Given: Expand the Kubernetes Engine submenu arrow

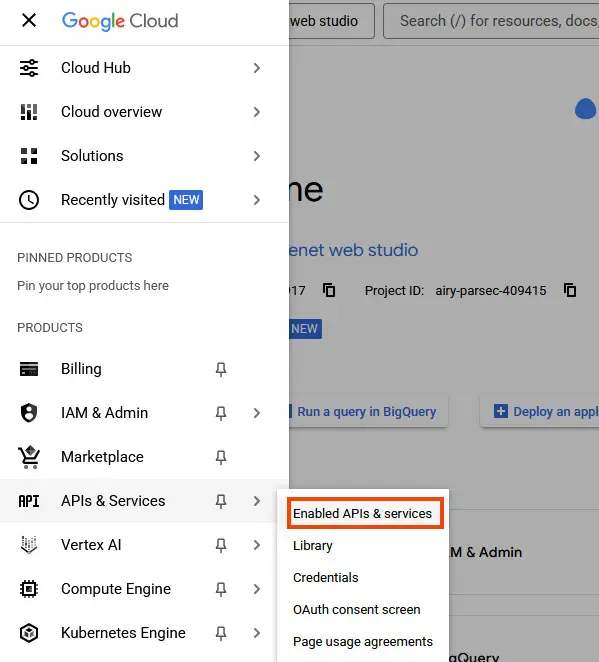Looking at the screenshot, I should [x=257, y=633].
